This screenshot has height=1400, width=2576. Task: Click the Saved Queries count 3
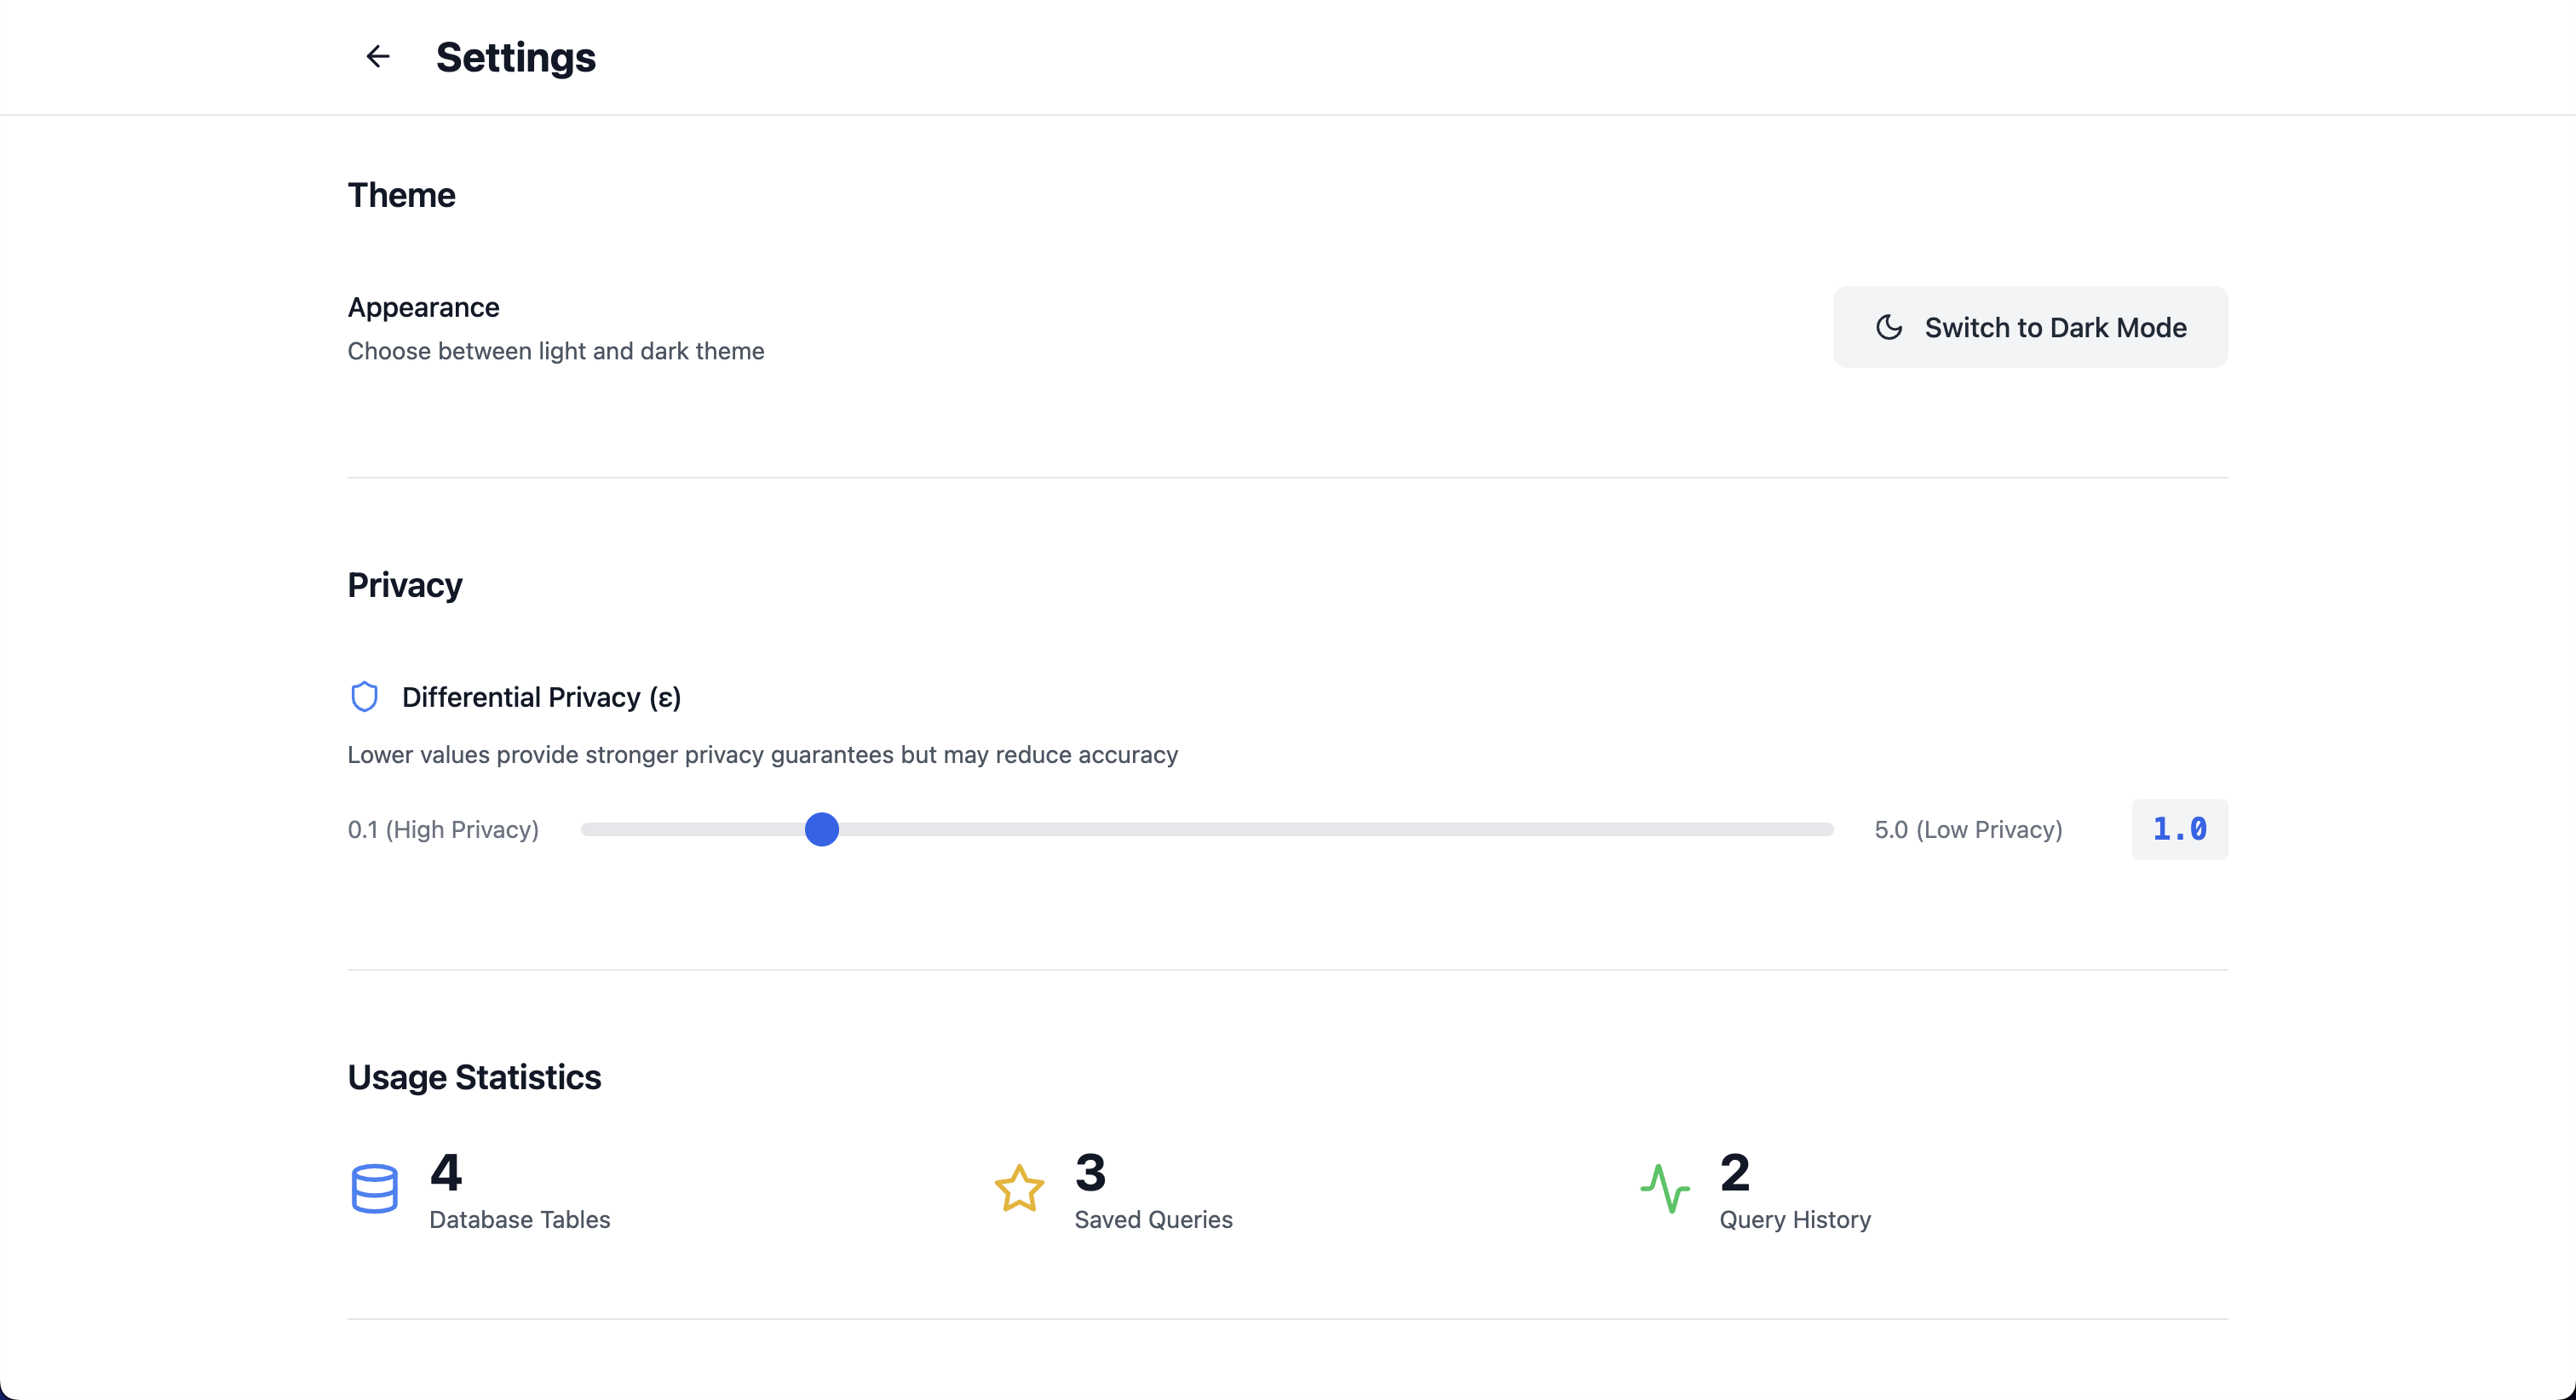click(1090, 1172)
